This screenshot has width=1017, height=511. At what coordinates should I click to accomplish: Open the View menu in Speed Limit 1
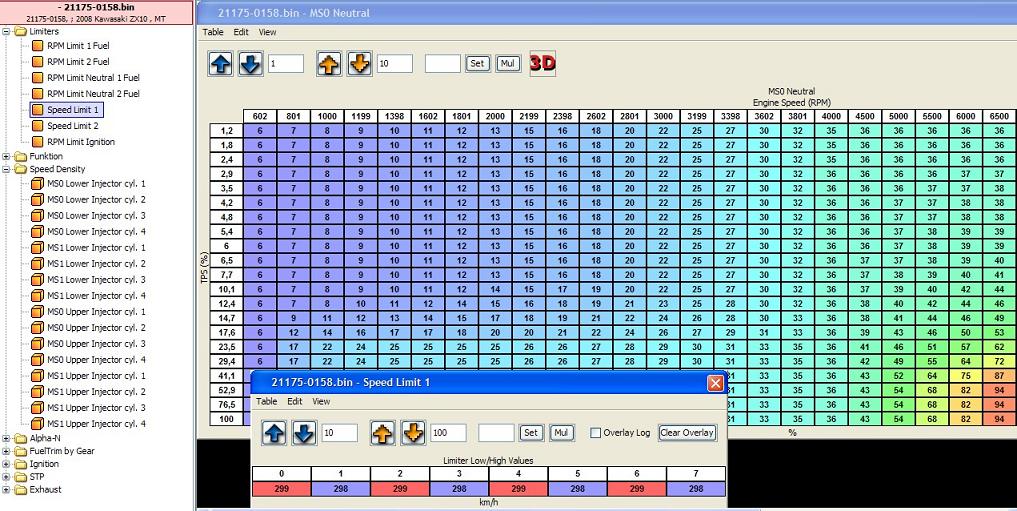tap(321, 401)
